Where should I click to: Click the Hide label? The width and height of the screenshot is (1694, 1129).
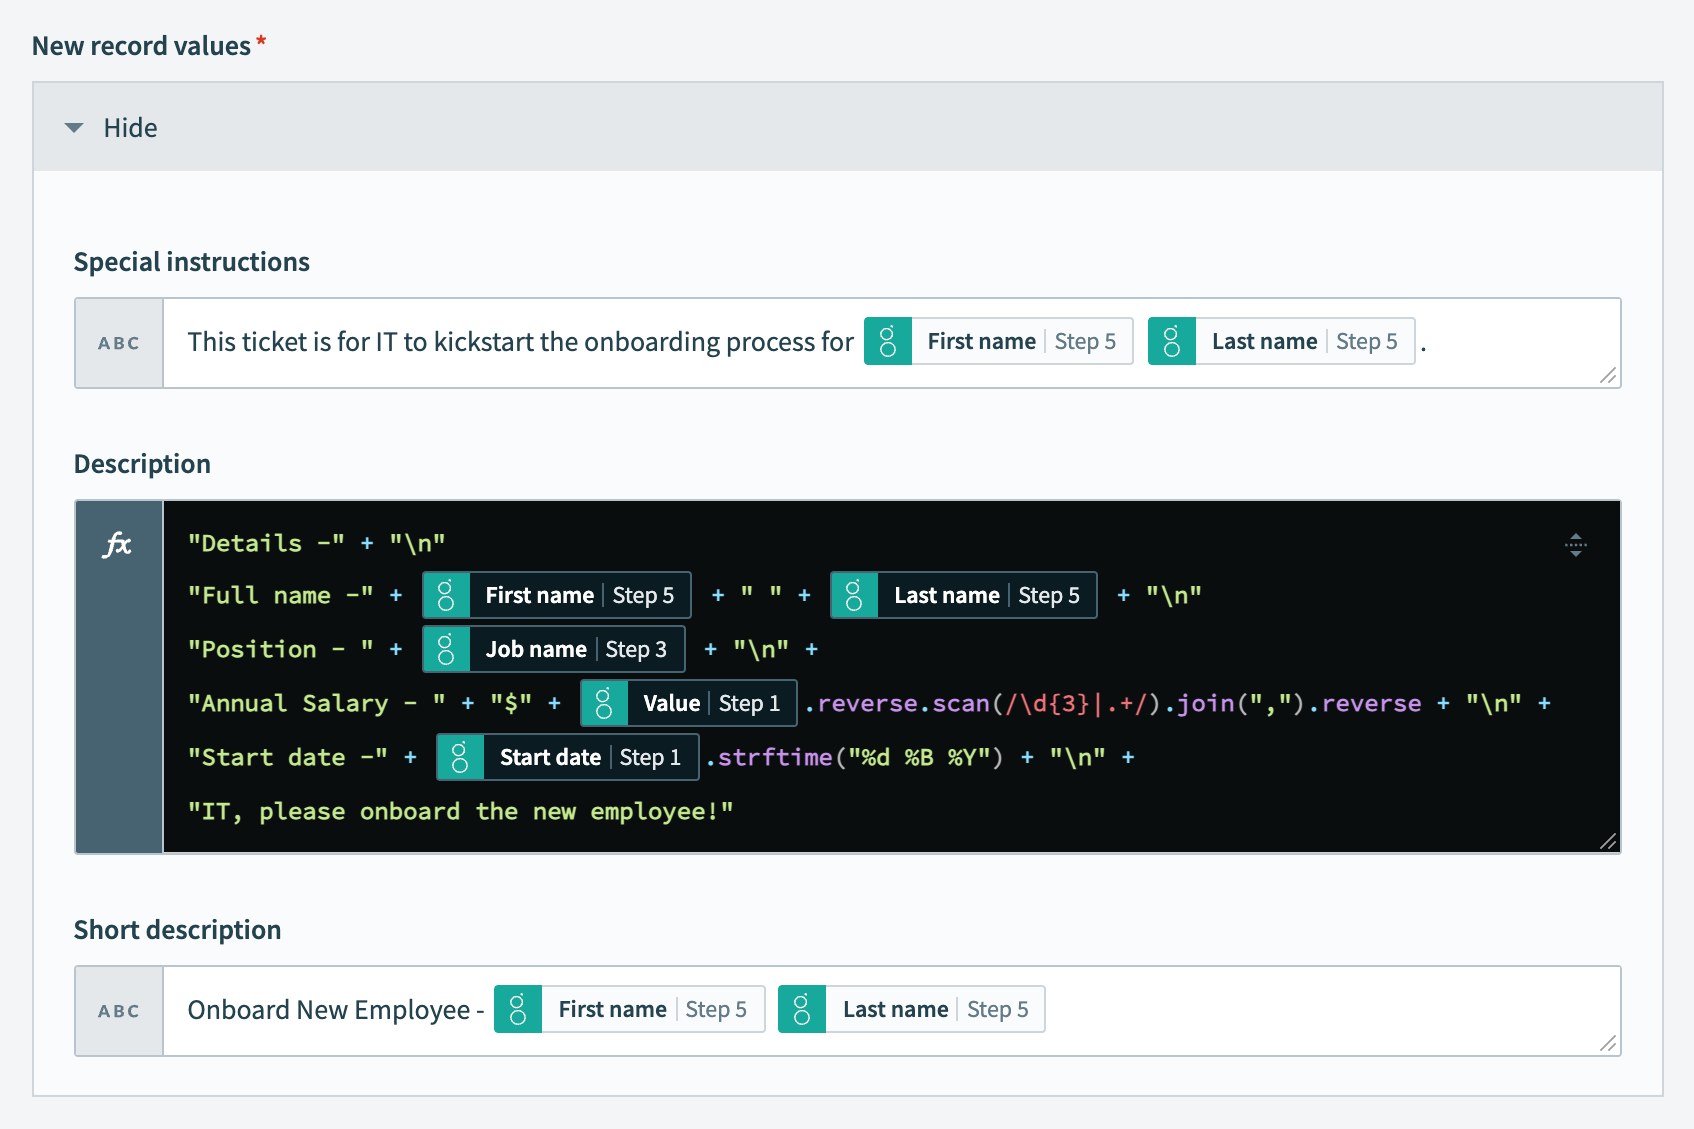(x=129, y=127)
